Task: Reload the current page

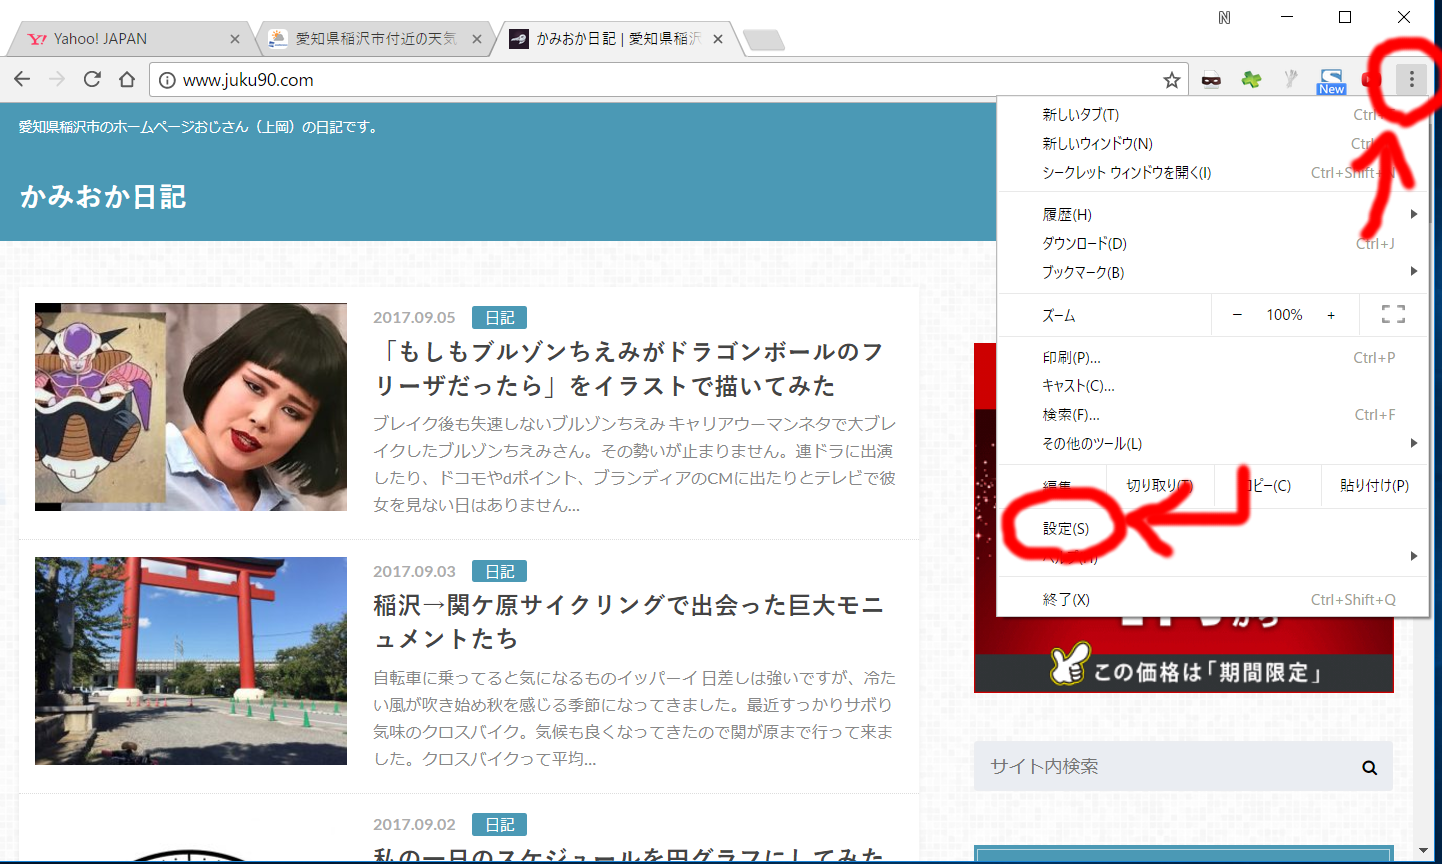Action: click(x=92, y=79)
